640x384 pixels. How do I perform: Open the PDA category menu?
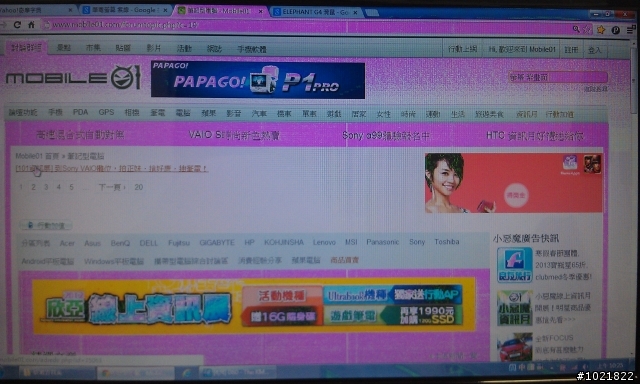click(x=80, y=112)
